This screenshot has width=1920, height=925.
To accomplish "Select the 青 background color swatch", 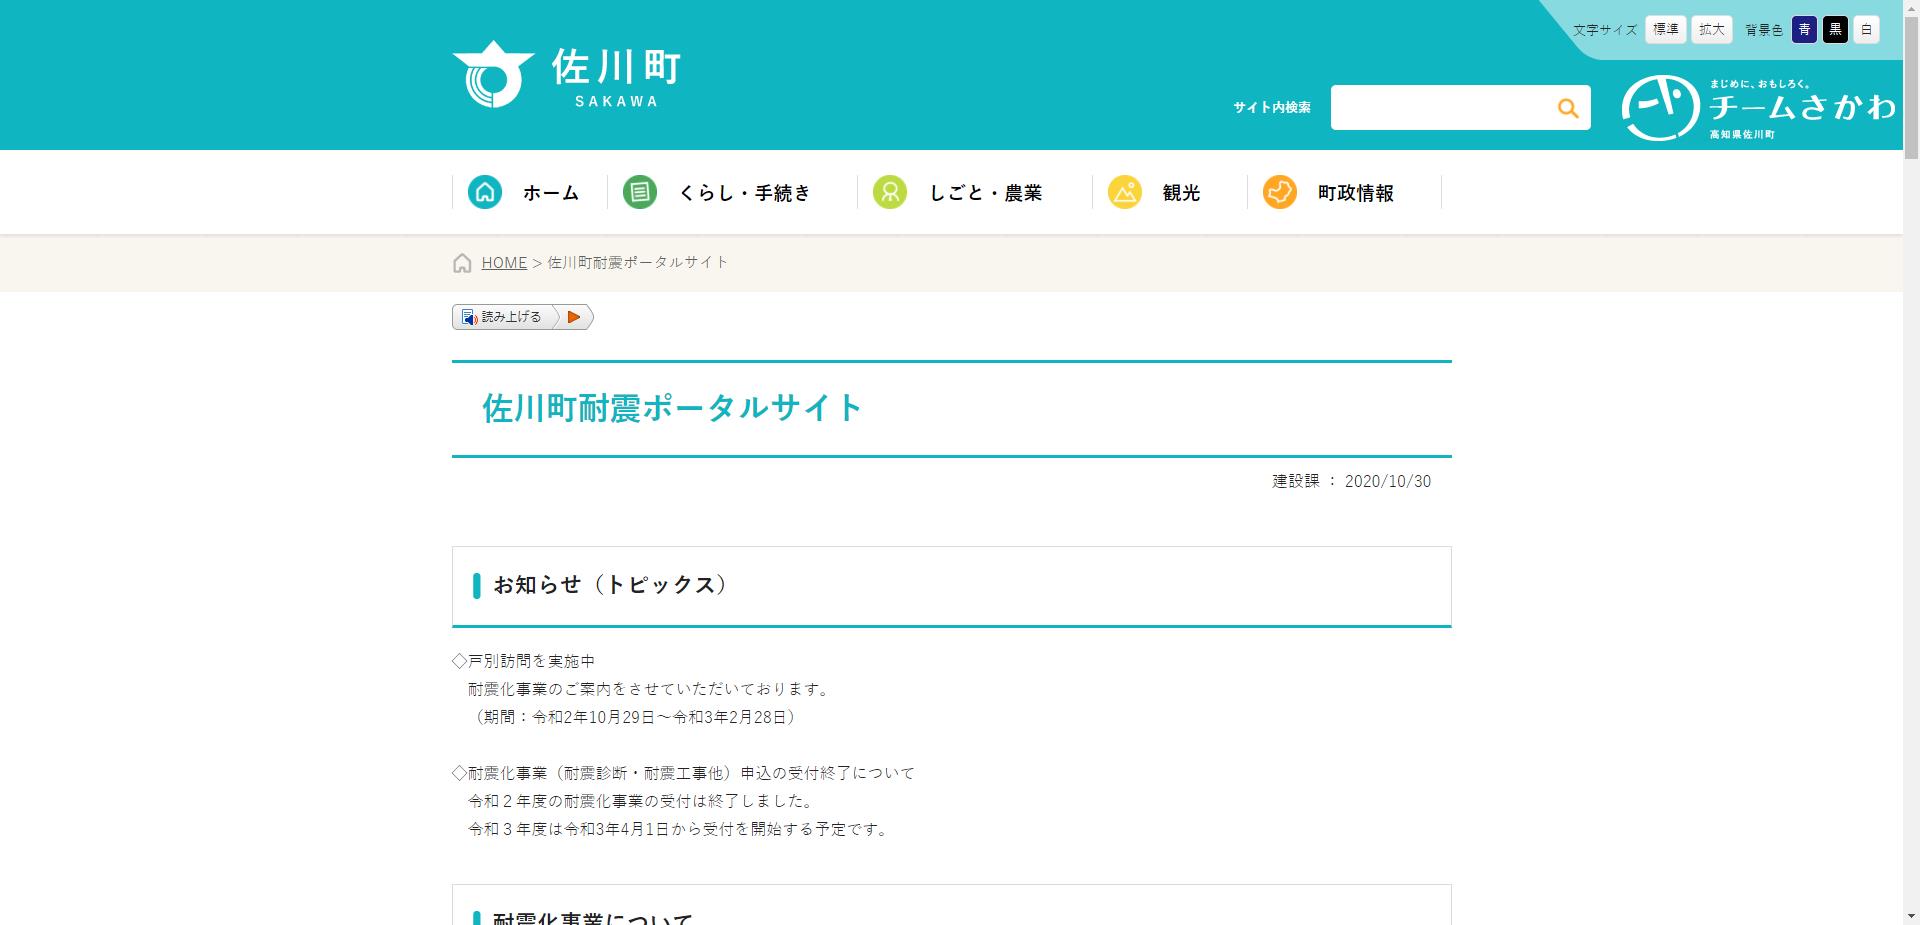I will click(1805, 29).
